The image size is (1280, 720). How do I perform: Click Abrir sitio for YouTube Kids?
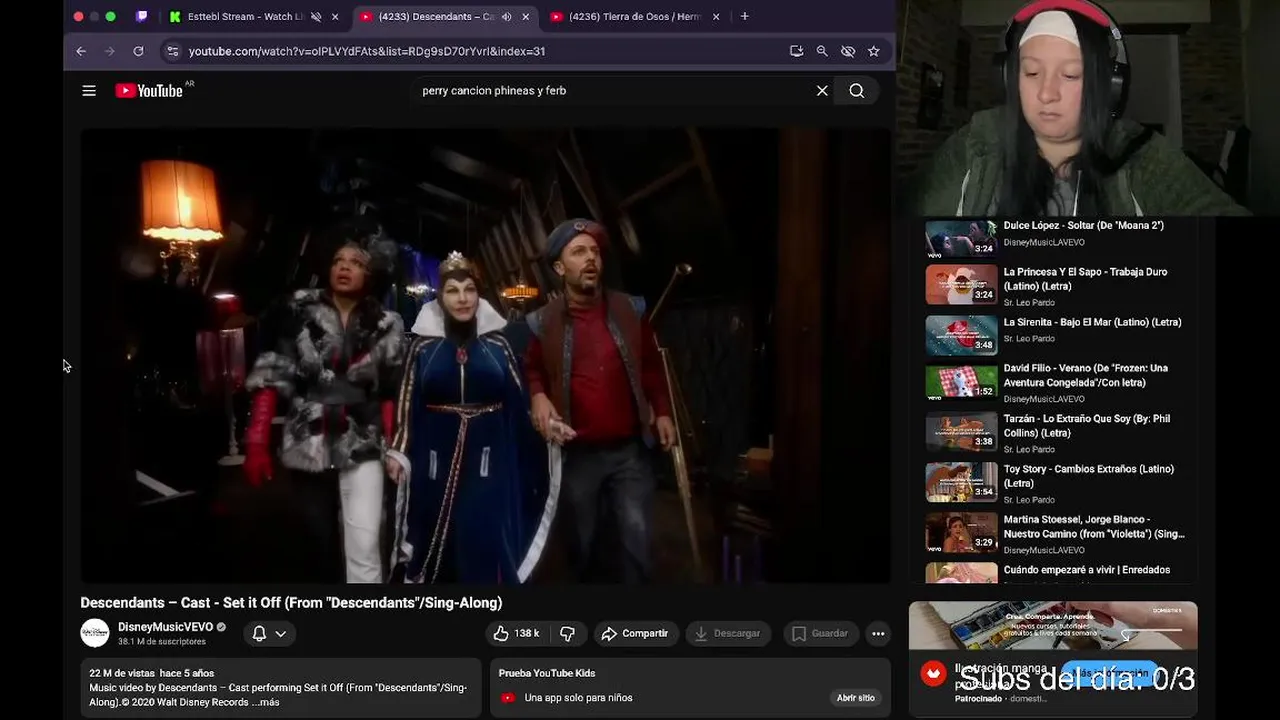pyautogui.click(x=856, y=698)
